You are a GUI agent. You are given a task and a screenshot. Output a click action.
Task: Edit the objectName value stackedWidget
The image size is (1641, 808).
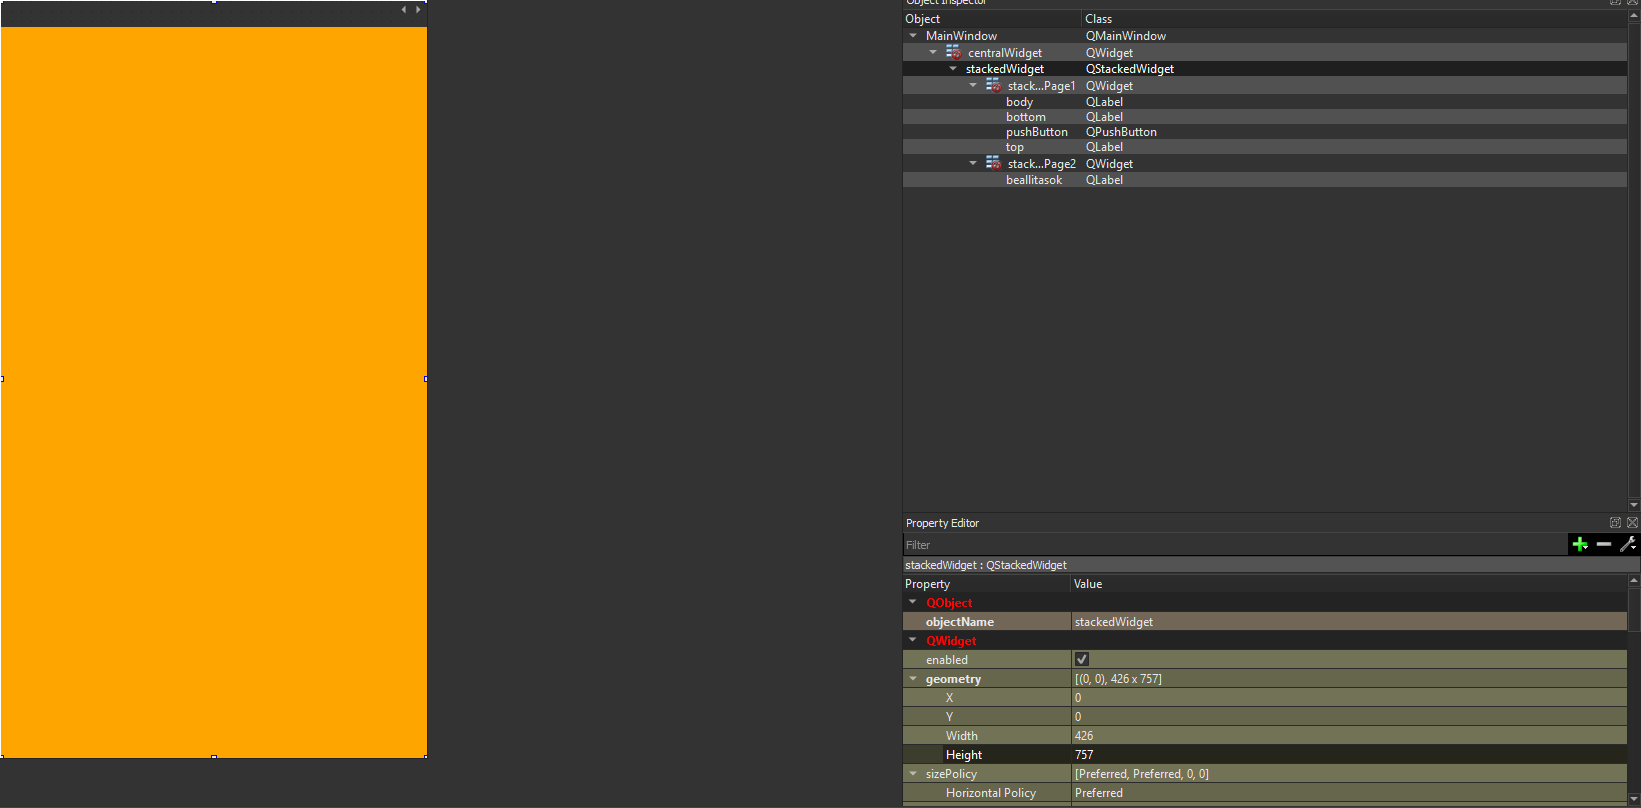click(1349, 622)
